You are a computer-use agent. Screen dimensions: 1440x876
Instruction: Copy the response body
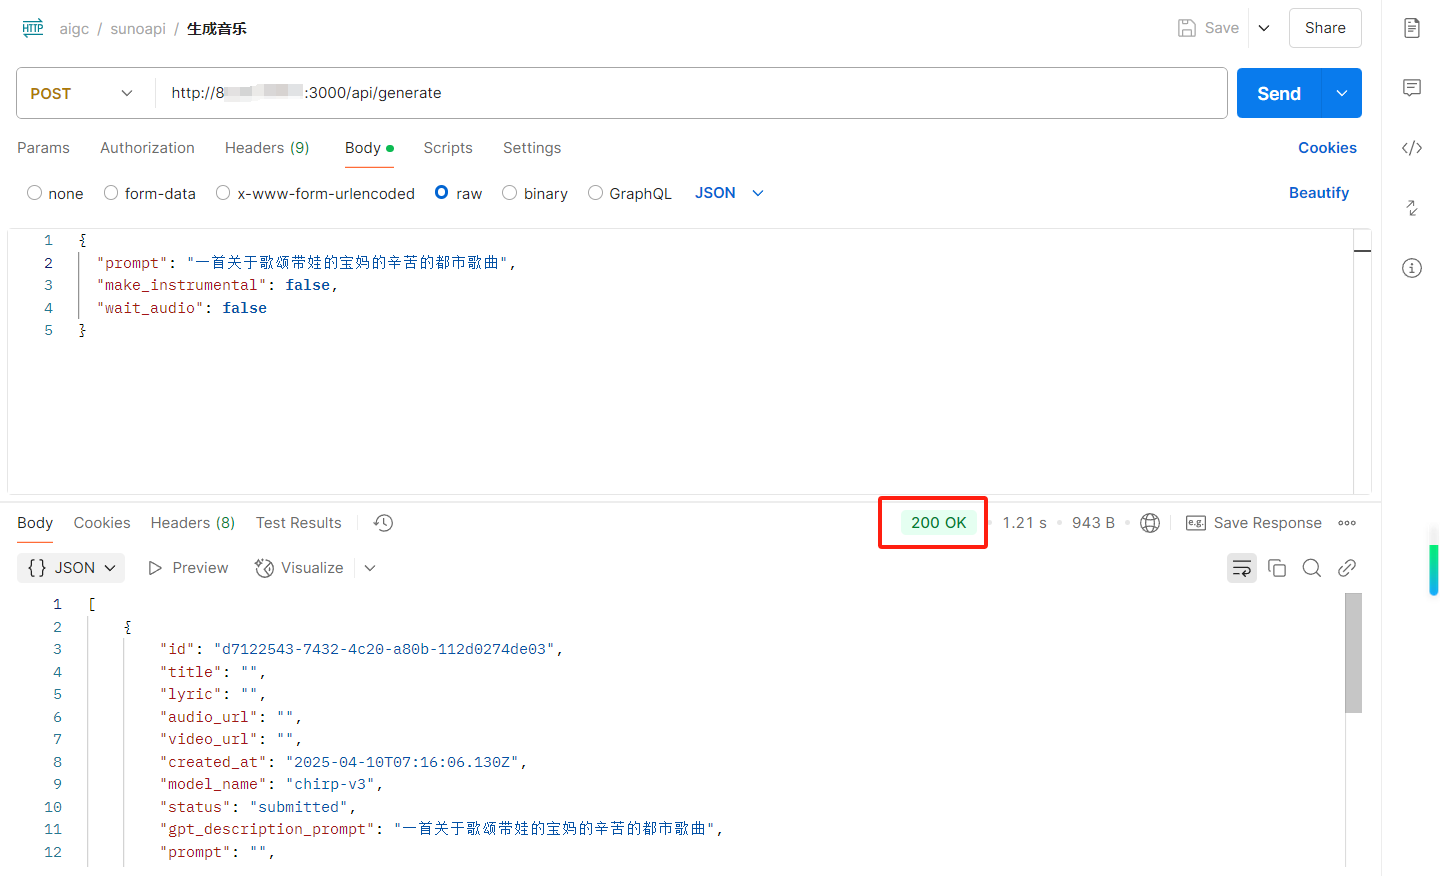1277,567
